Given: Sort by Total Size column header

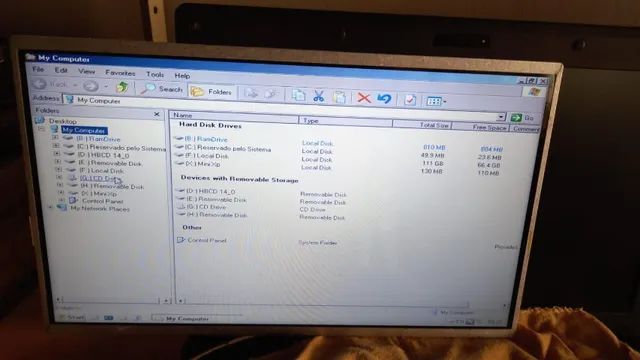Looking at the screenshot, I should [422, 125].
